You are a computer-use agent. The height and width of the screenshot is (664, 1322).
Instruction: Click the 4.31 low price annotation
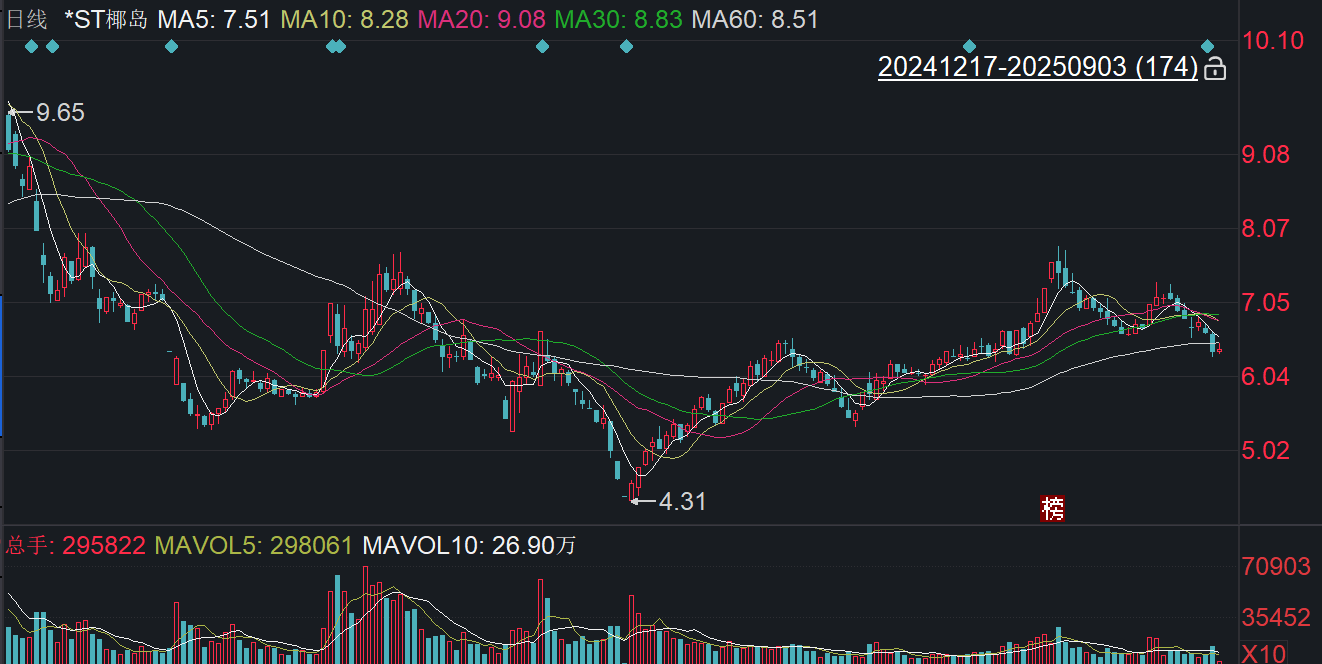coord(682,501)
